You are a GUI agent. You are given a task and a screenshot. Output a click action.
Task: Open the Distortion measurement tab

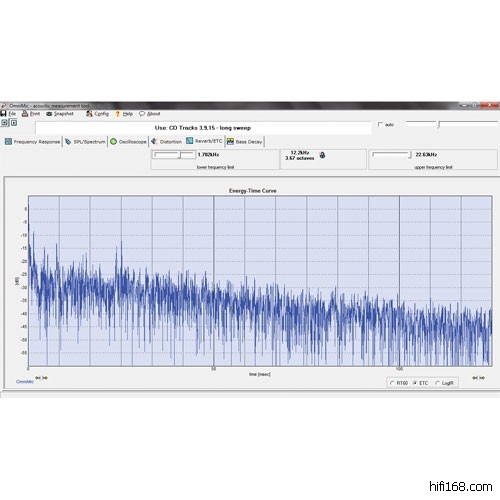[x=166, y=142]
